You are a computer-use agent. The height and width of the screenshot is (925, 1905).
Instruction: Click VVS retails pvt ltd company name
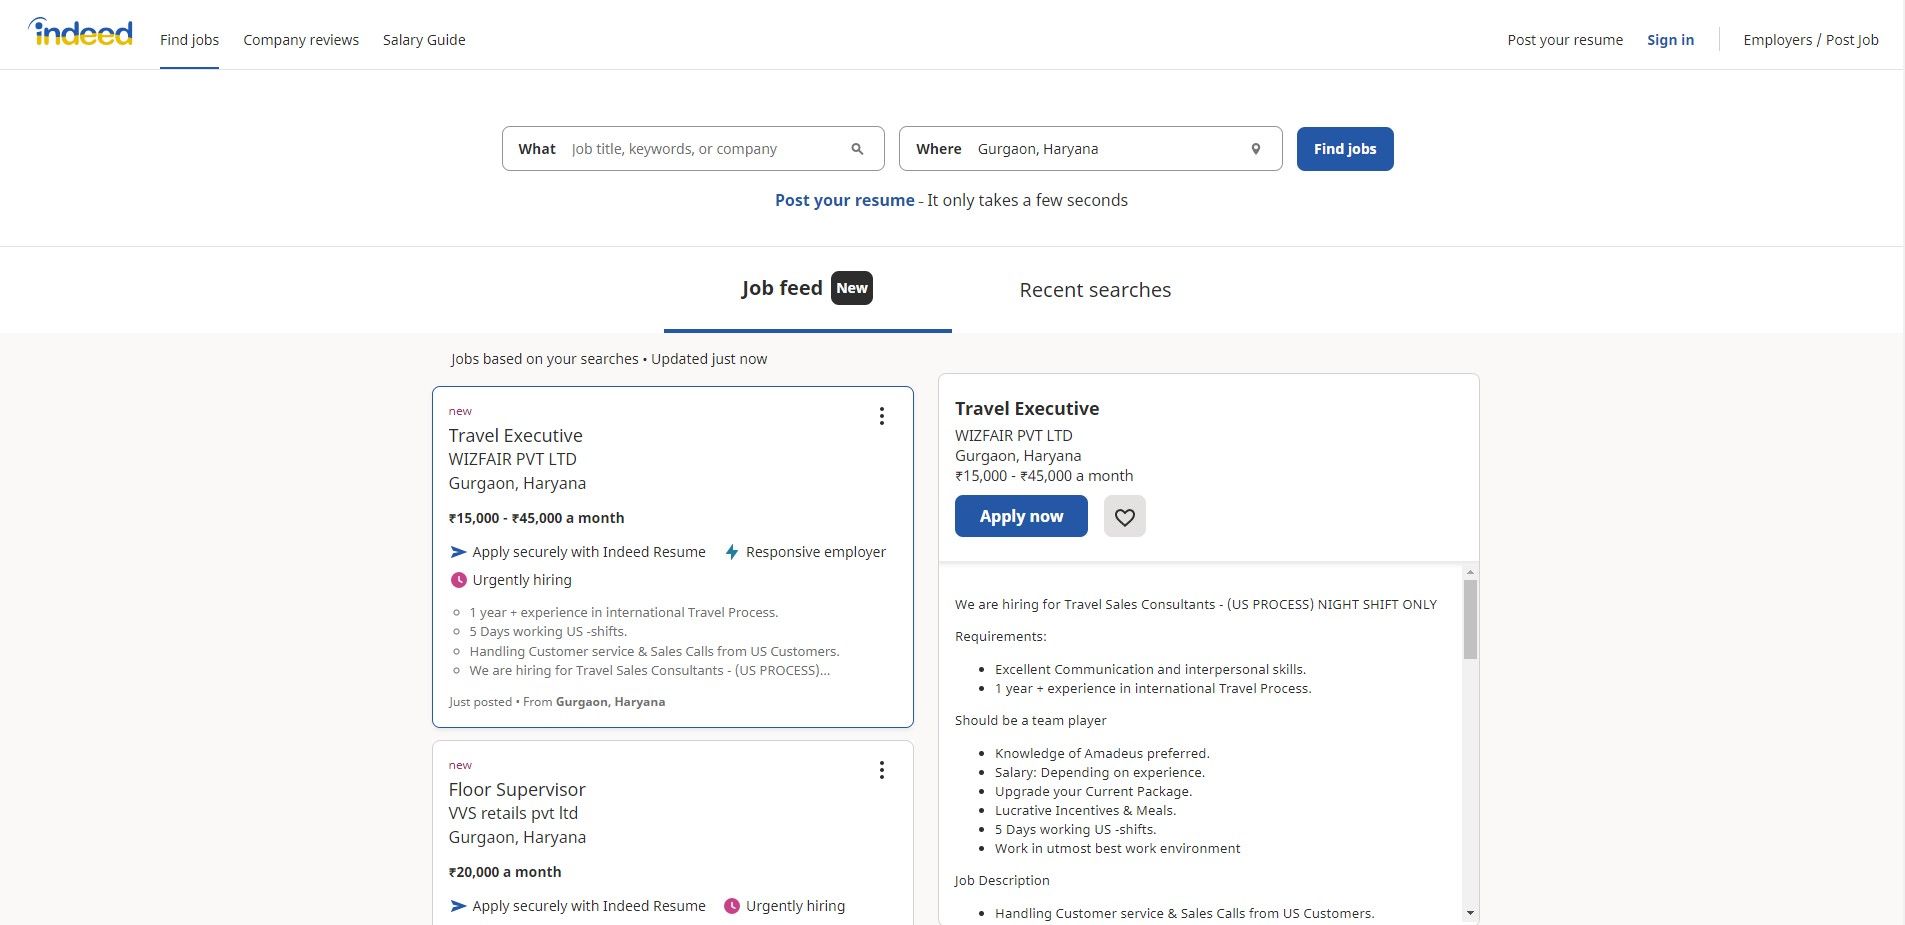pos(513,814)
